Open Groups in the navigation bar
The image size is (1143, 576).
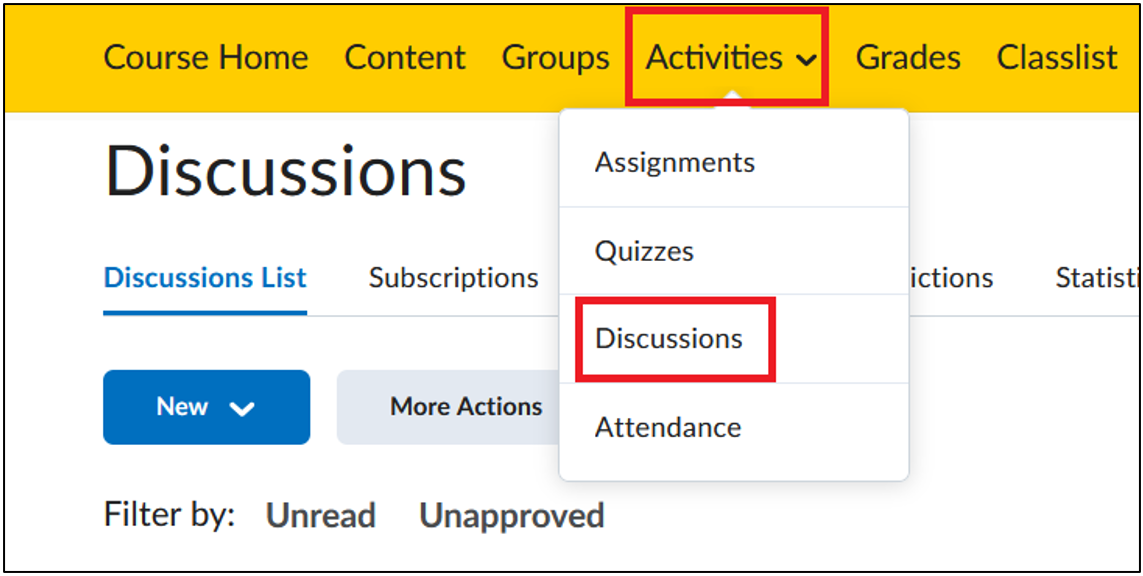(555, 58)
